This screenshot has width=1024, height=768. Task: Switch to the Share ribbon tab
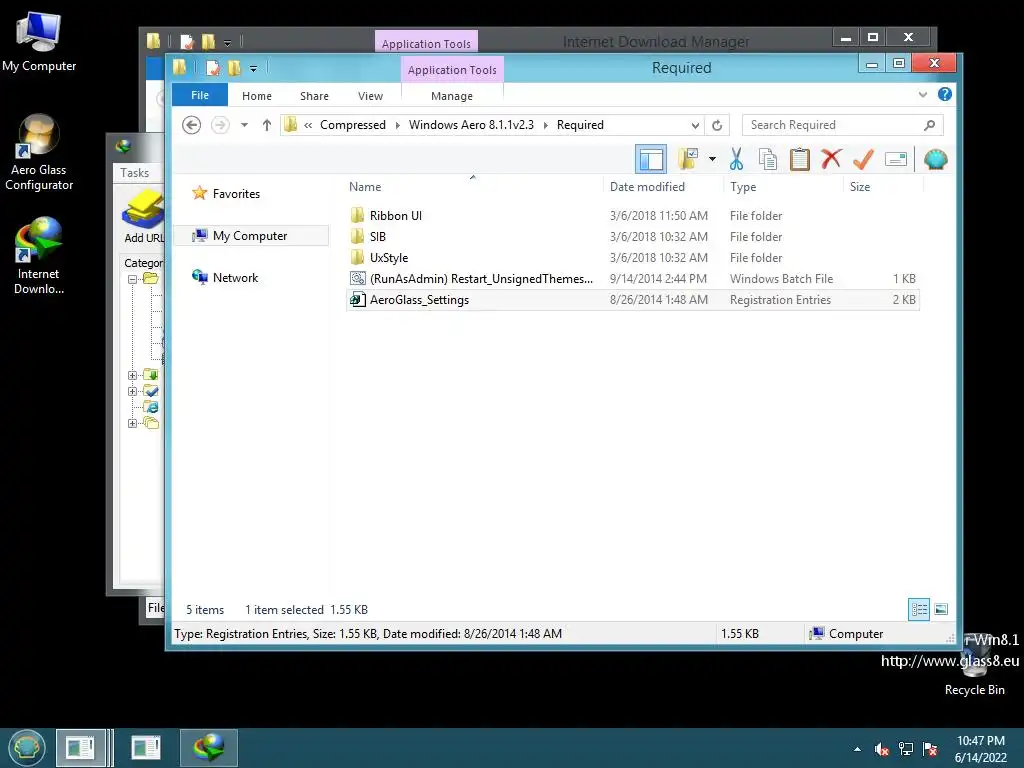coord(314,96)
